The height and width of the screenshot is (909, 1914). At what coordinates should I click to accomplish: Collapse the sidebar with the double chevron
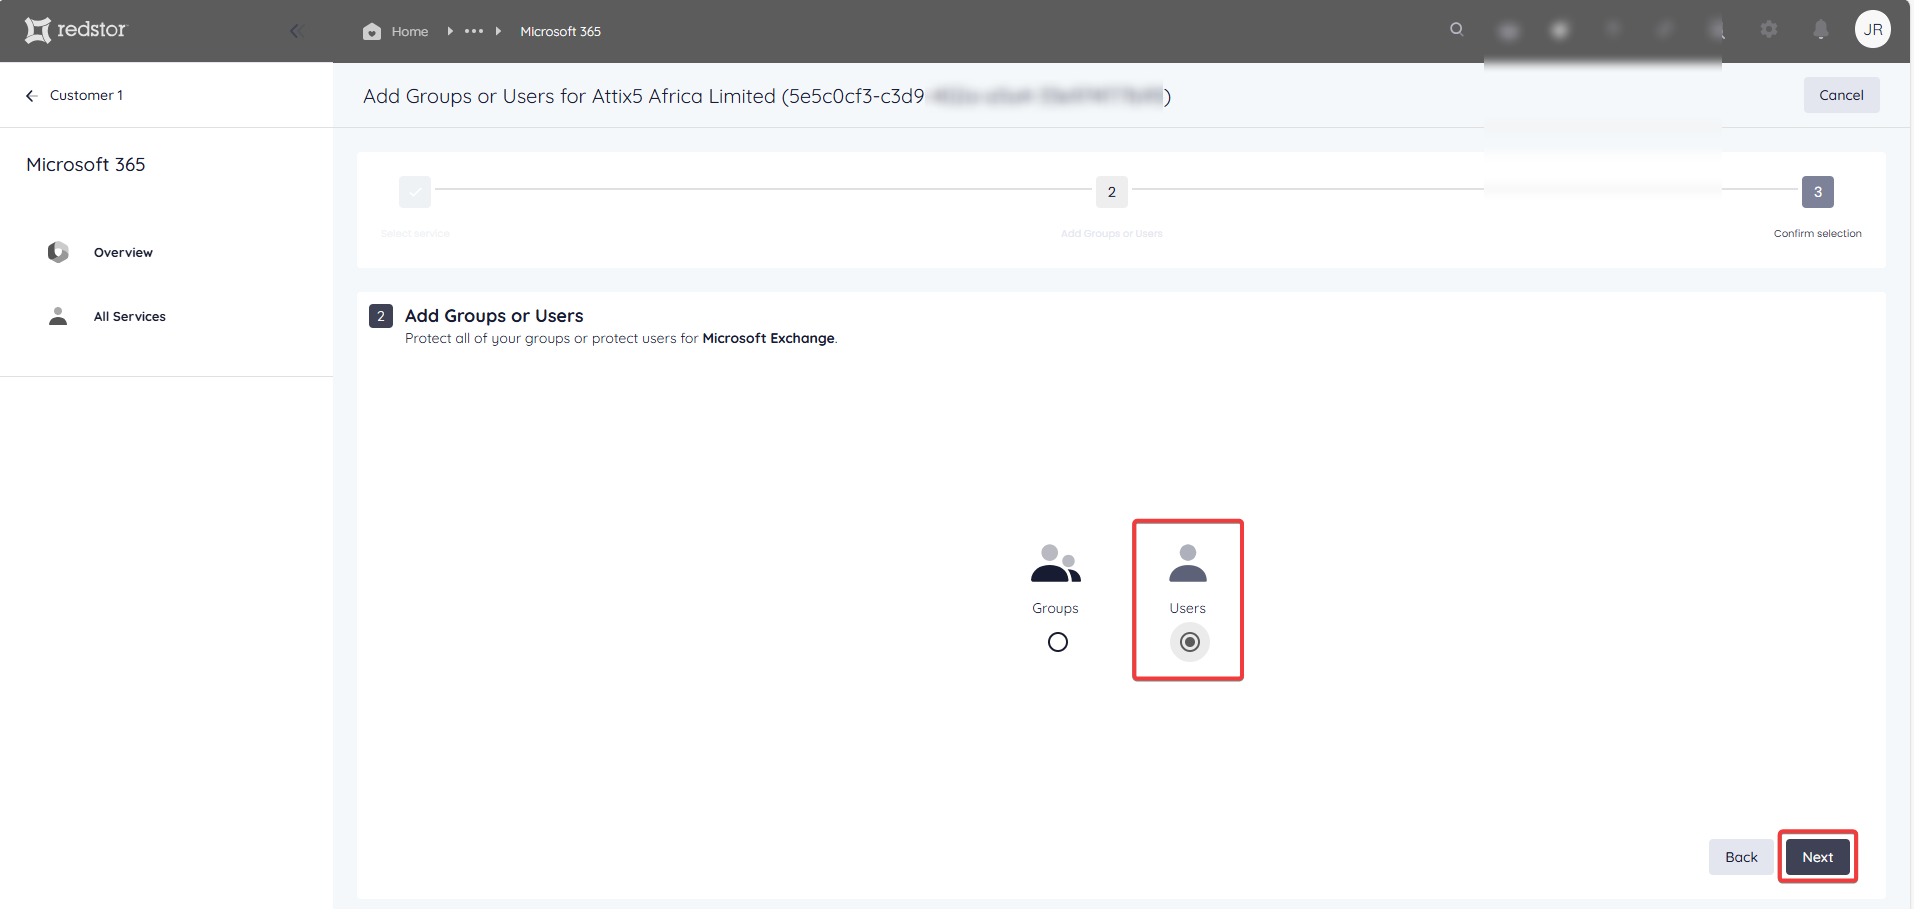point(297,31)
